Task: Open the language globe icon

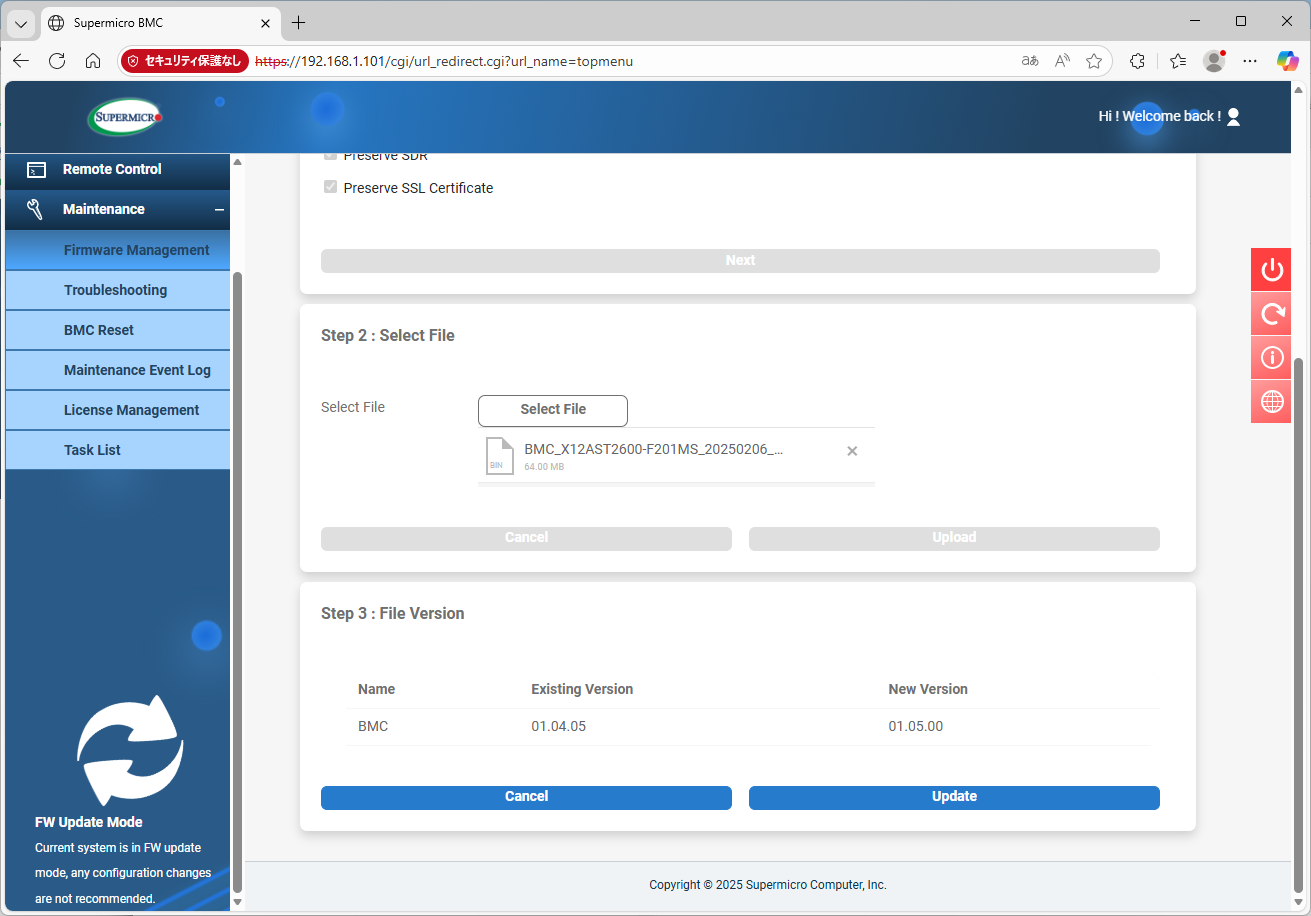Action: tap(1271, 402)
